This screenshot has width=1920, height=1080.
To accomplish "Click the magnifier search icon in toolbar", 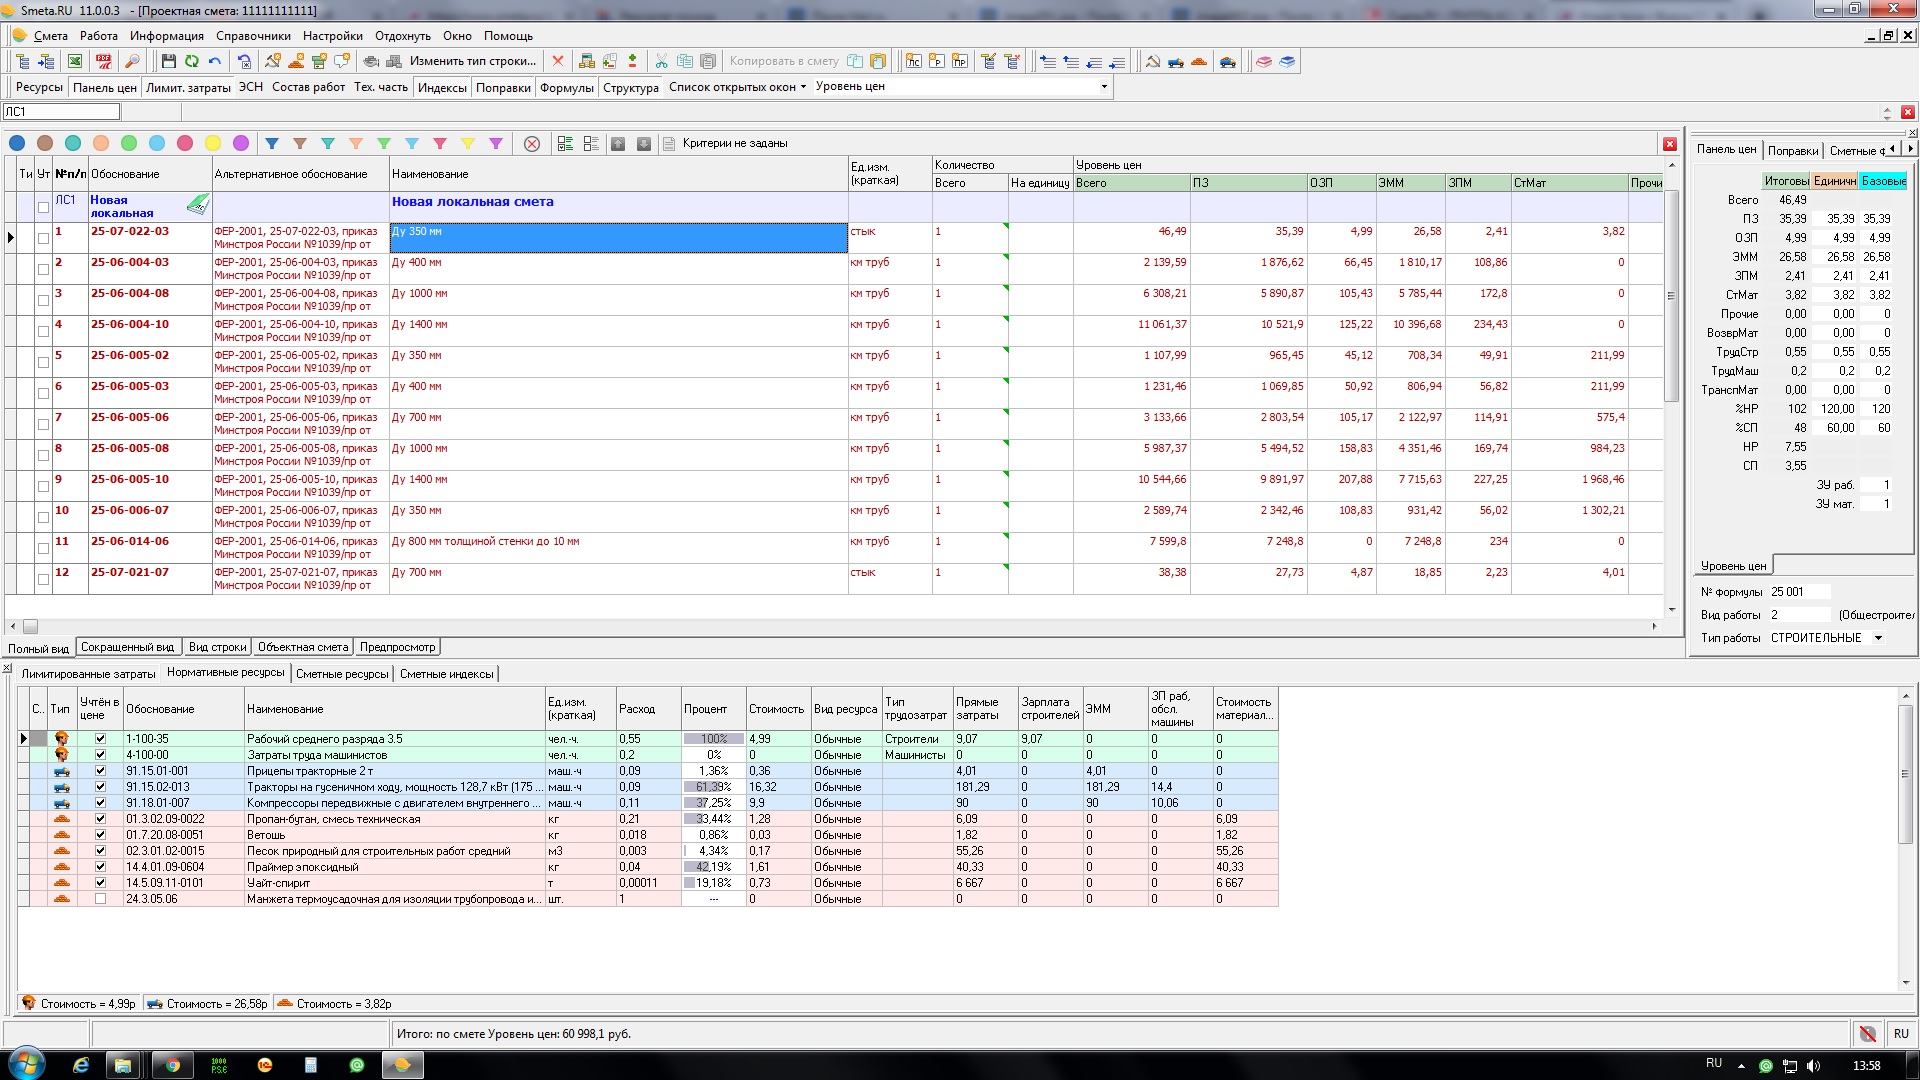I will click(x=131, y=62).
